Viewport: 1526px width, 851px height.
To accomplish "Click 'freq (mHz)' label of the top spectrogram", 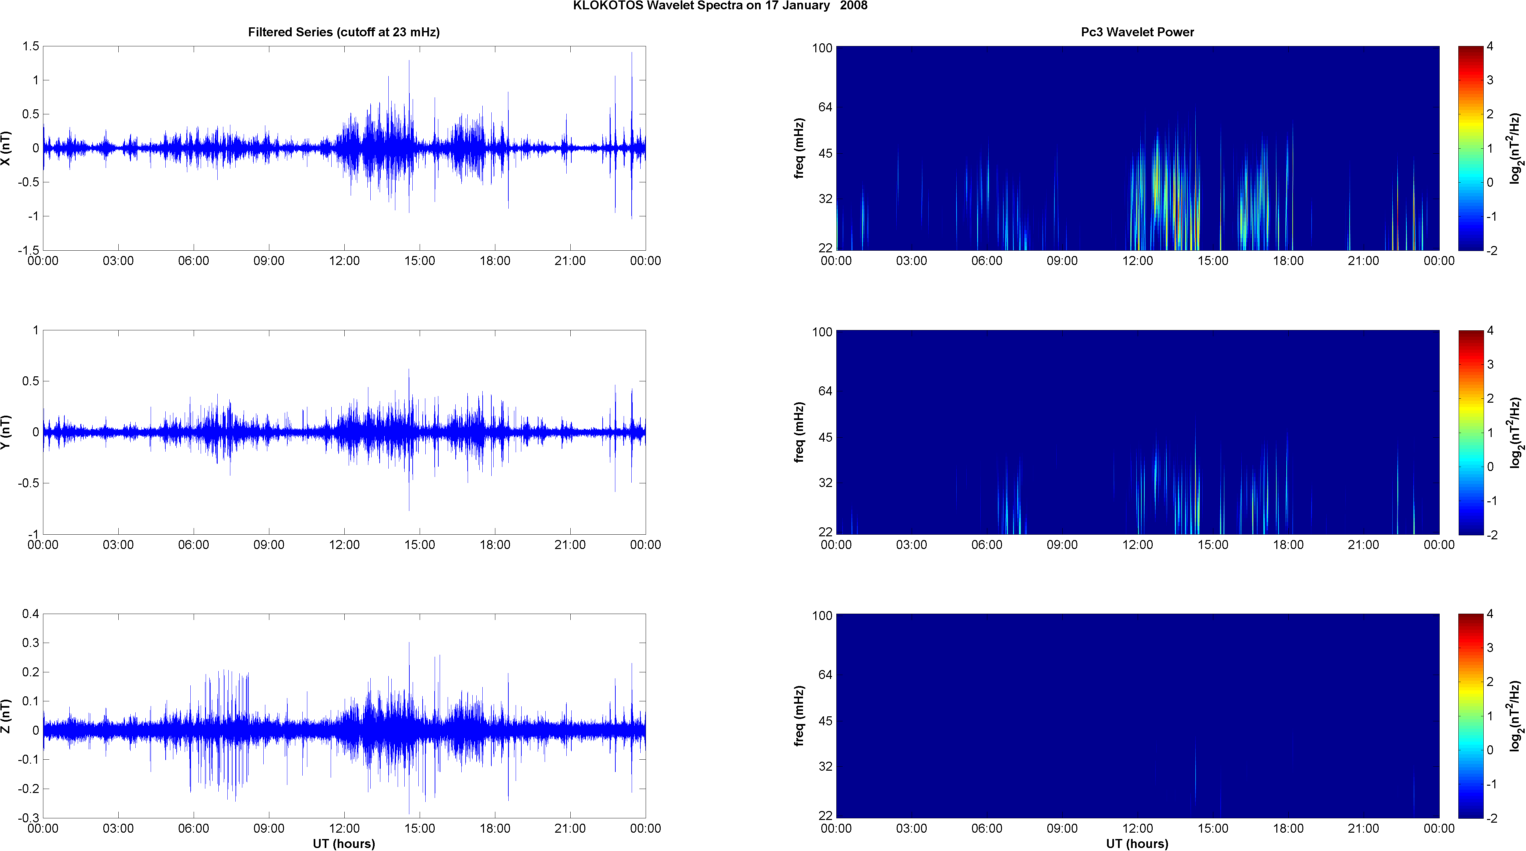I will pos(799,148).
